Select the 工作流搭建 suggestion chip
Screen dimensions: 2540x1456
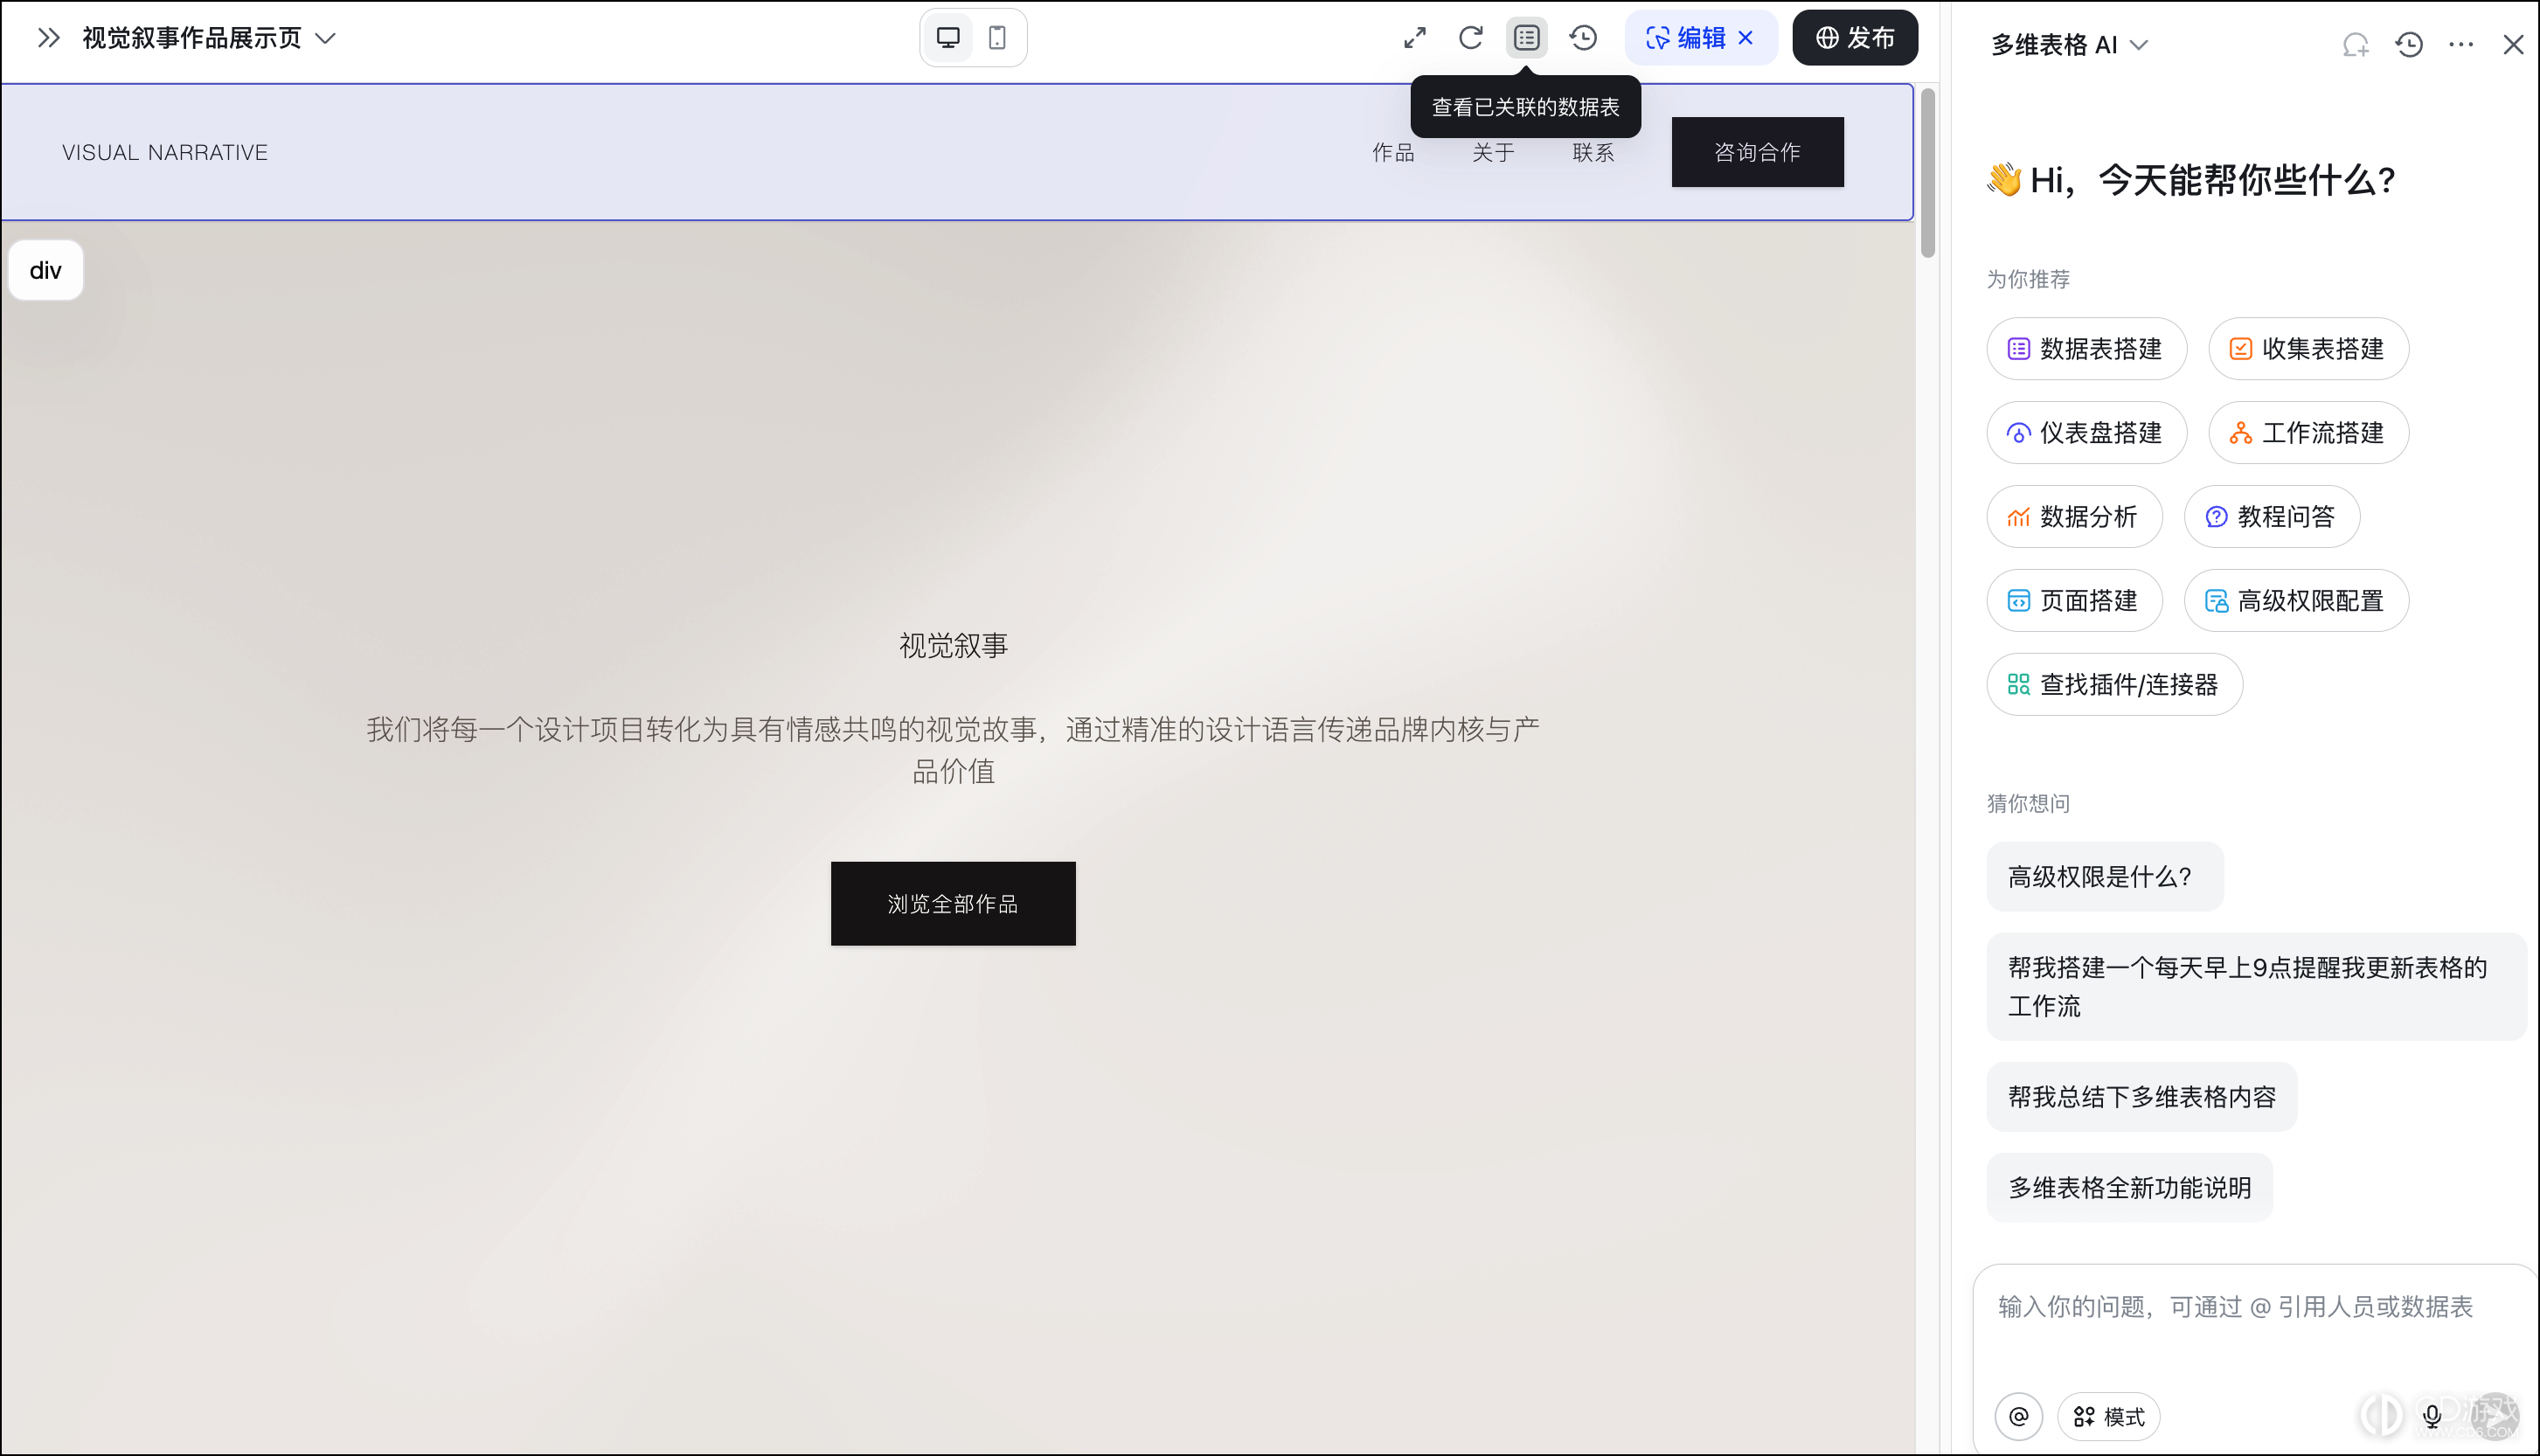[2308, 433]
